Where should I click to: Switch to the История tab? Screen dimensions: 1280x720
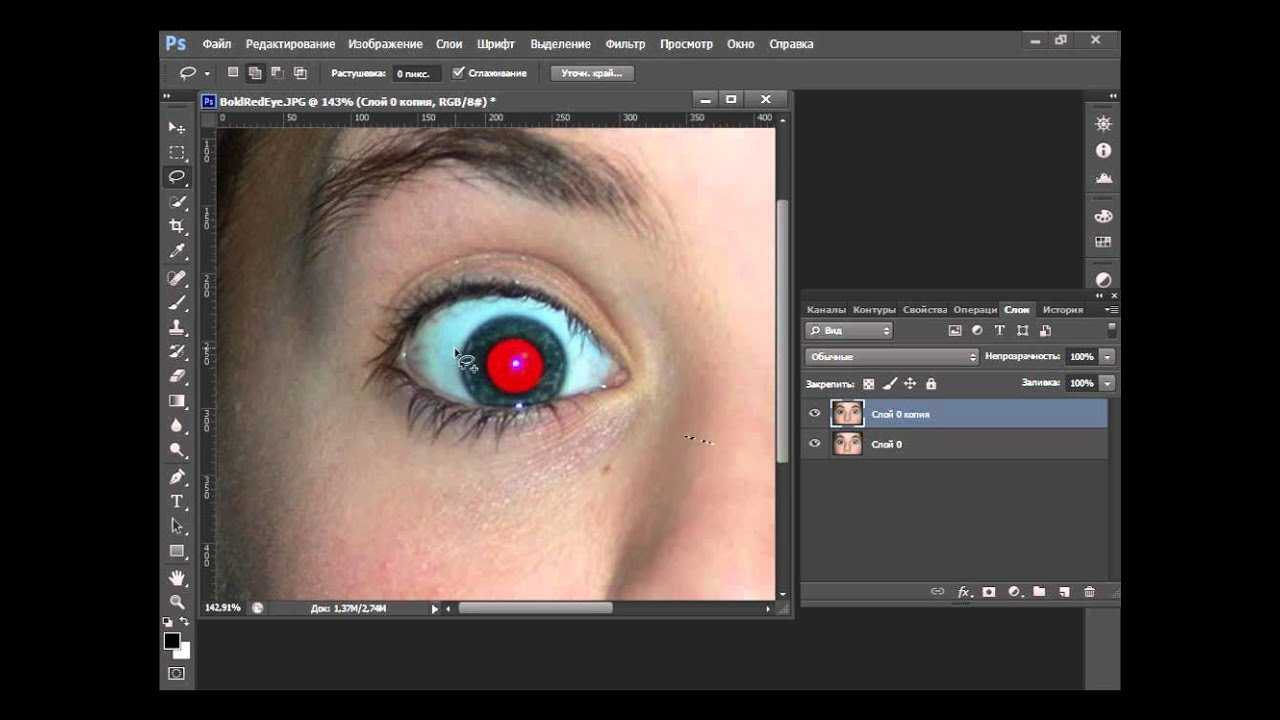[x=1063, y=310]
